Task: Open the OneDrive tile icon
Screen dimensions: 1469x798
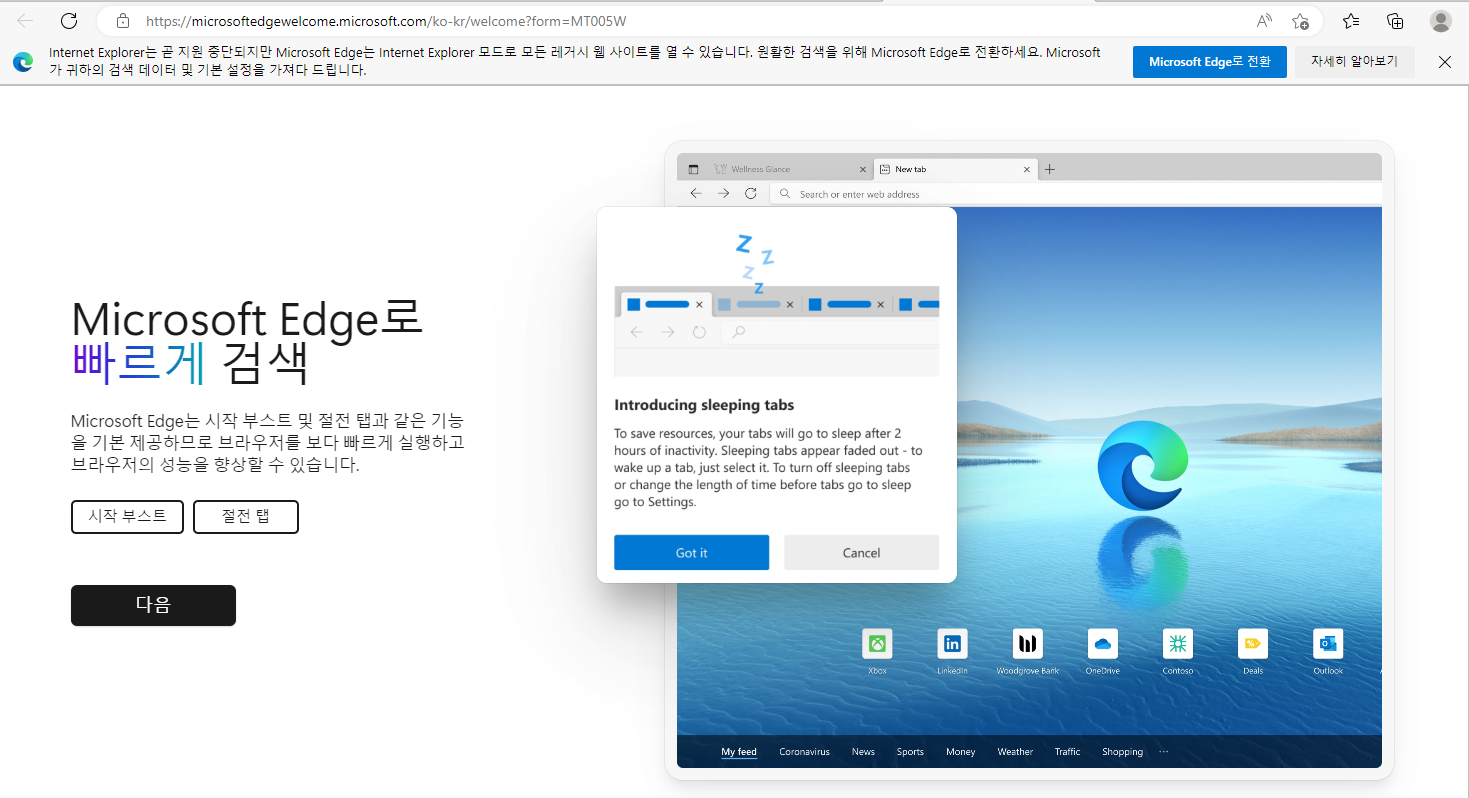Action: (1102, 644)
